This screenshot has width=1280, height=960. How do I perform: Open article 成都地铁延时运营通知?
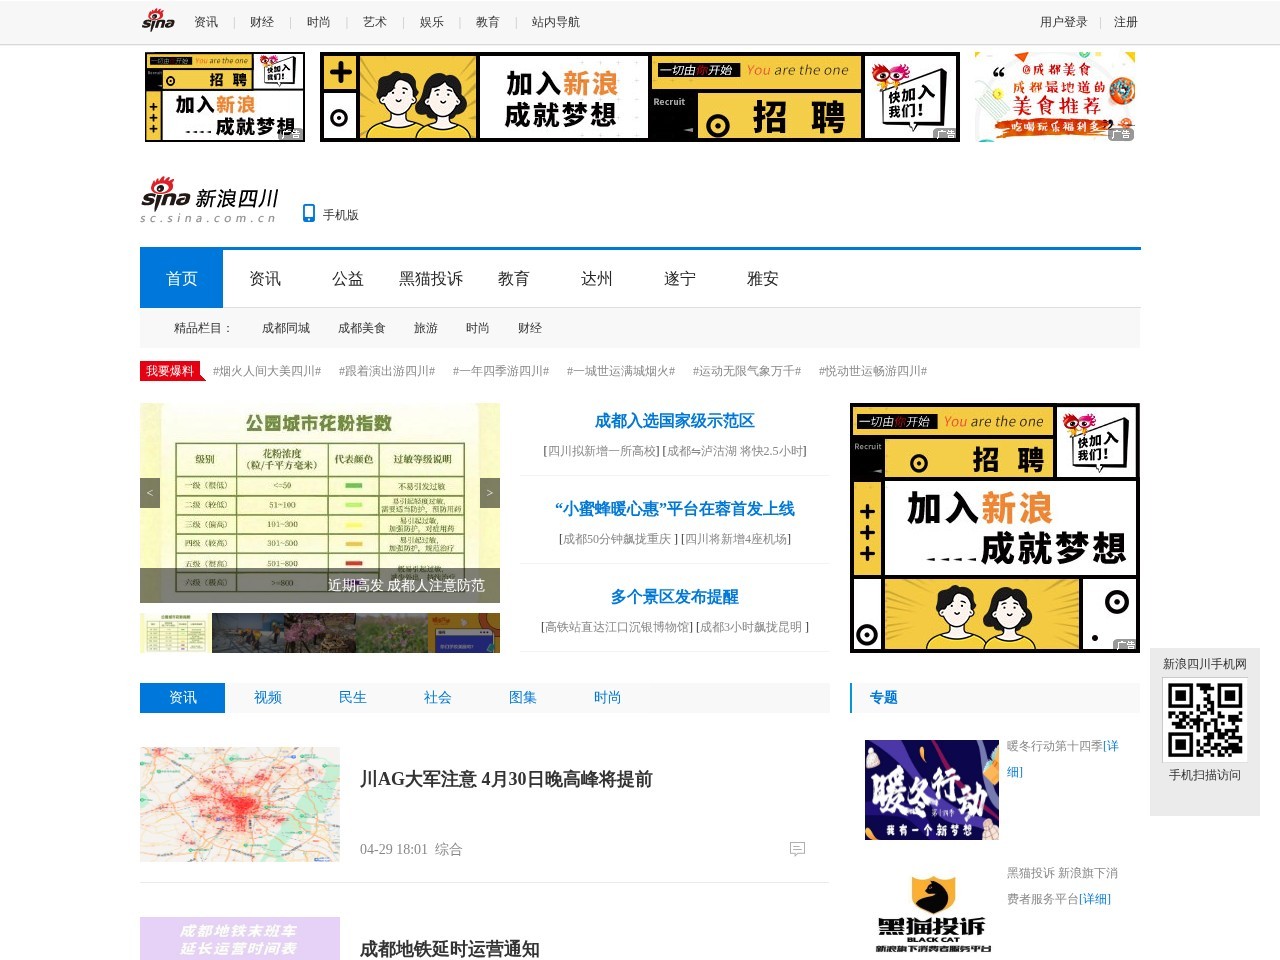[x=450, y=949]
